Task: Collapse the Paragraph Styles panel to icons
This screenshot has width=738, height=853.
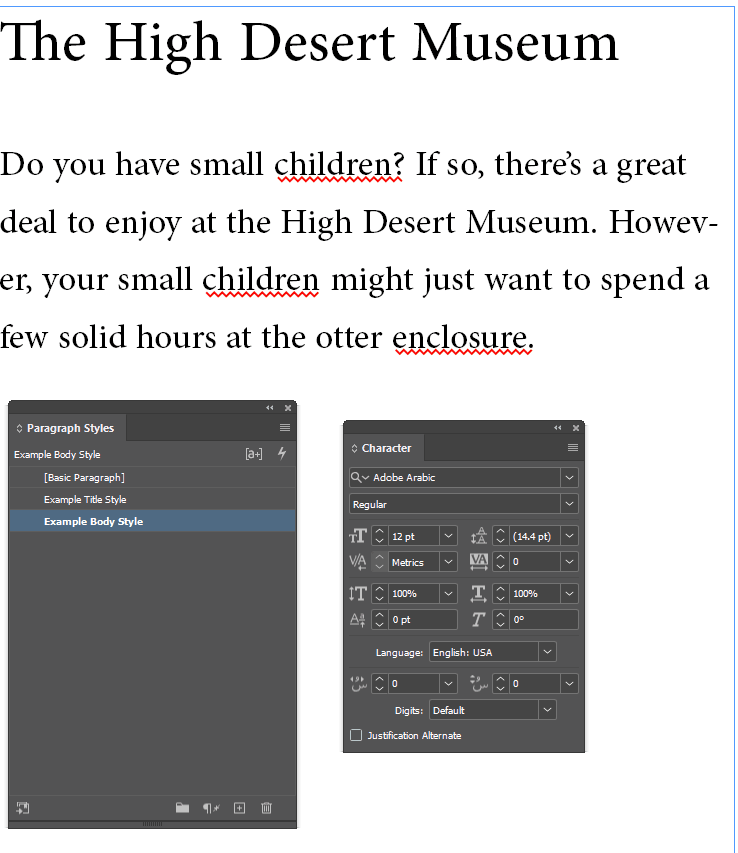Action: (270, 407)
